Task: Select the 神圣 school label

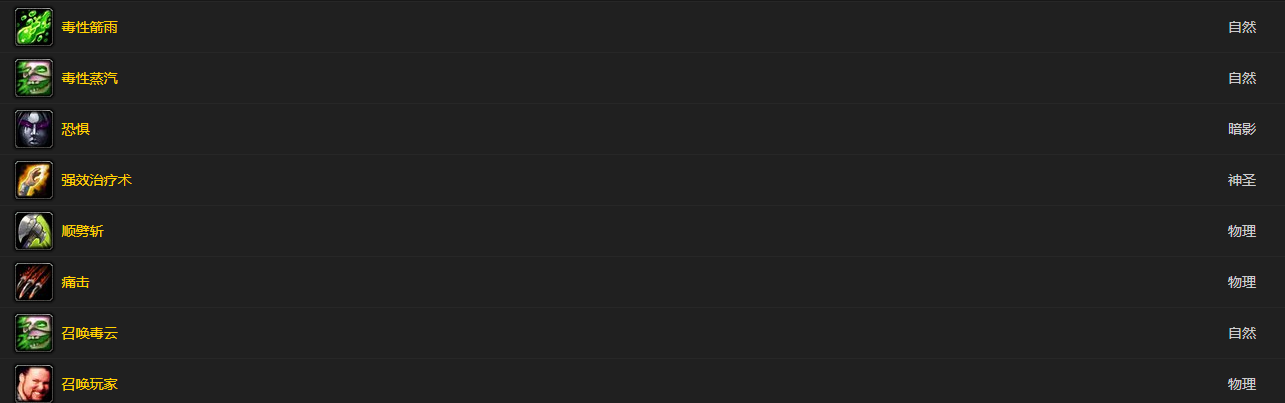Action: click(1242, 180)
